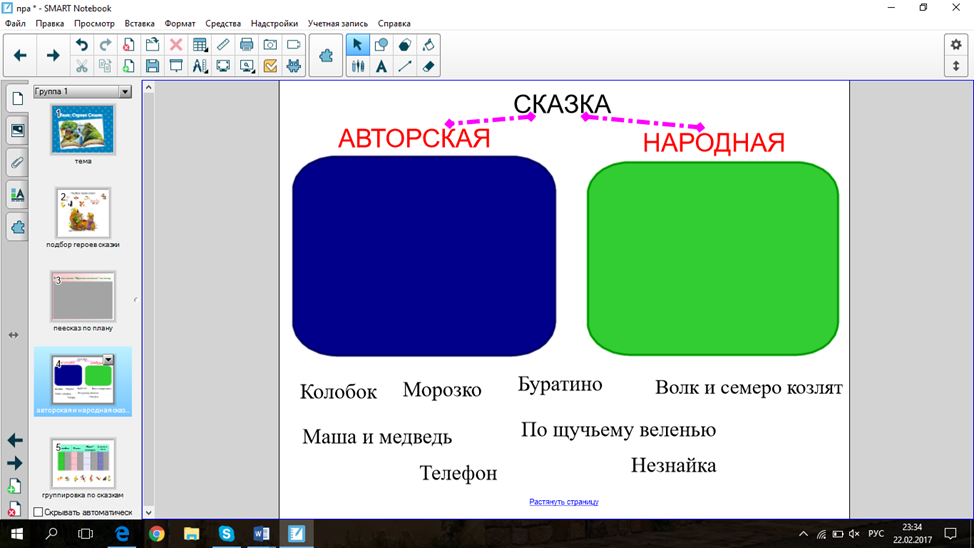Select the Pens tool
Viewport: 974px width, 548px height.
357,66
